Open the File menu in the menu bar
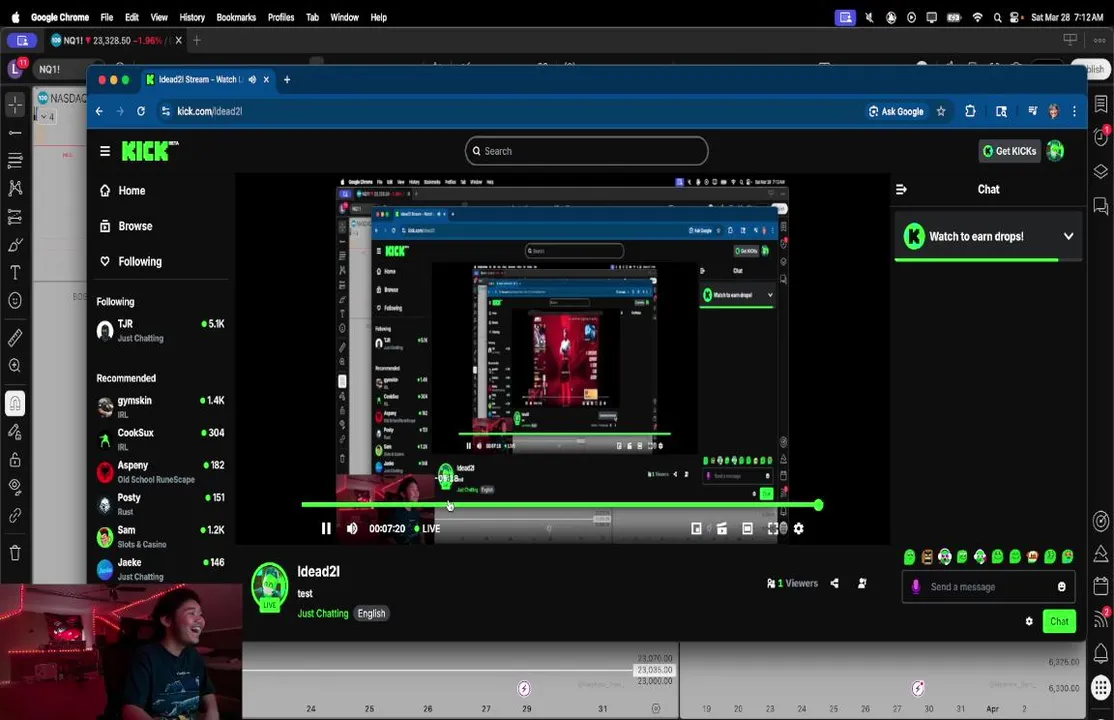The image size is (1114, 720). click(107, 17)
